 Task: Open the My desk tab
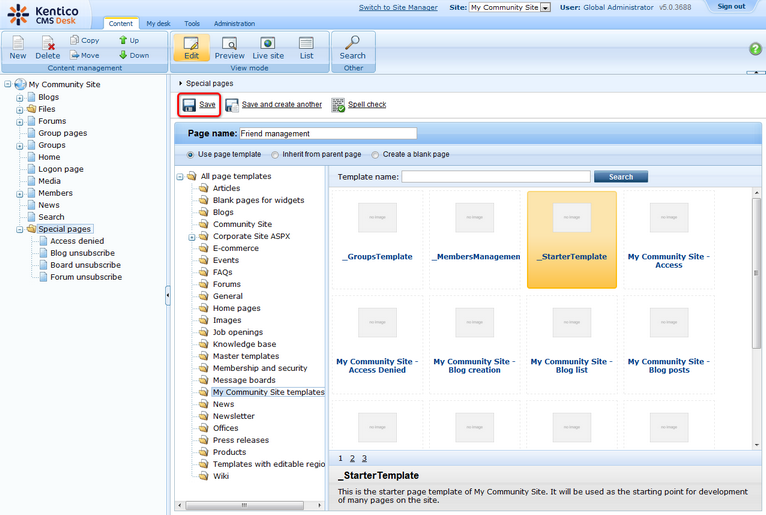[158, 23]
